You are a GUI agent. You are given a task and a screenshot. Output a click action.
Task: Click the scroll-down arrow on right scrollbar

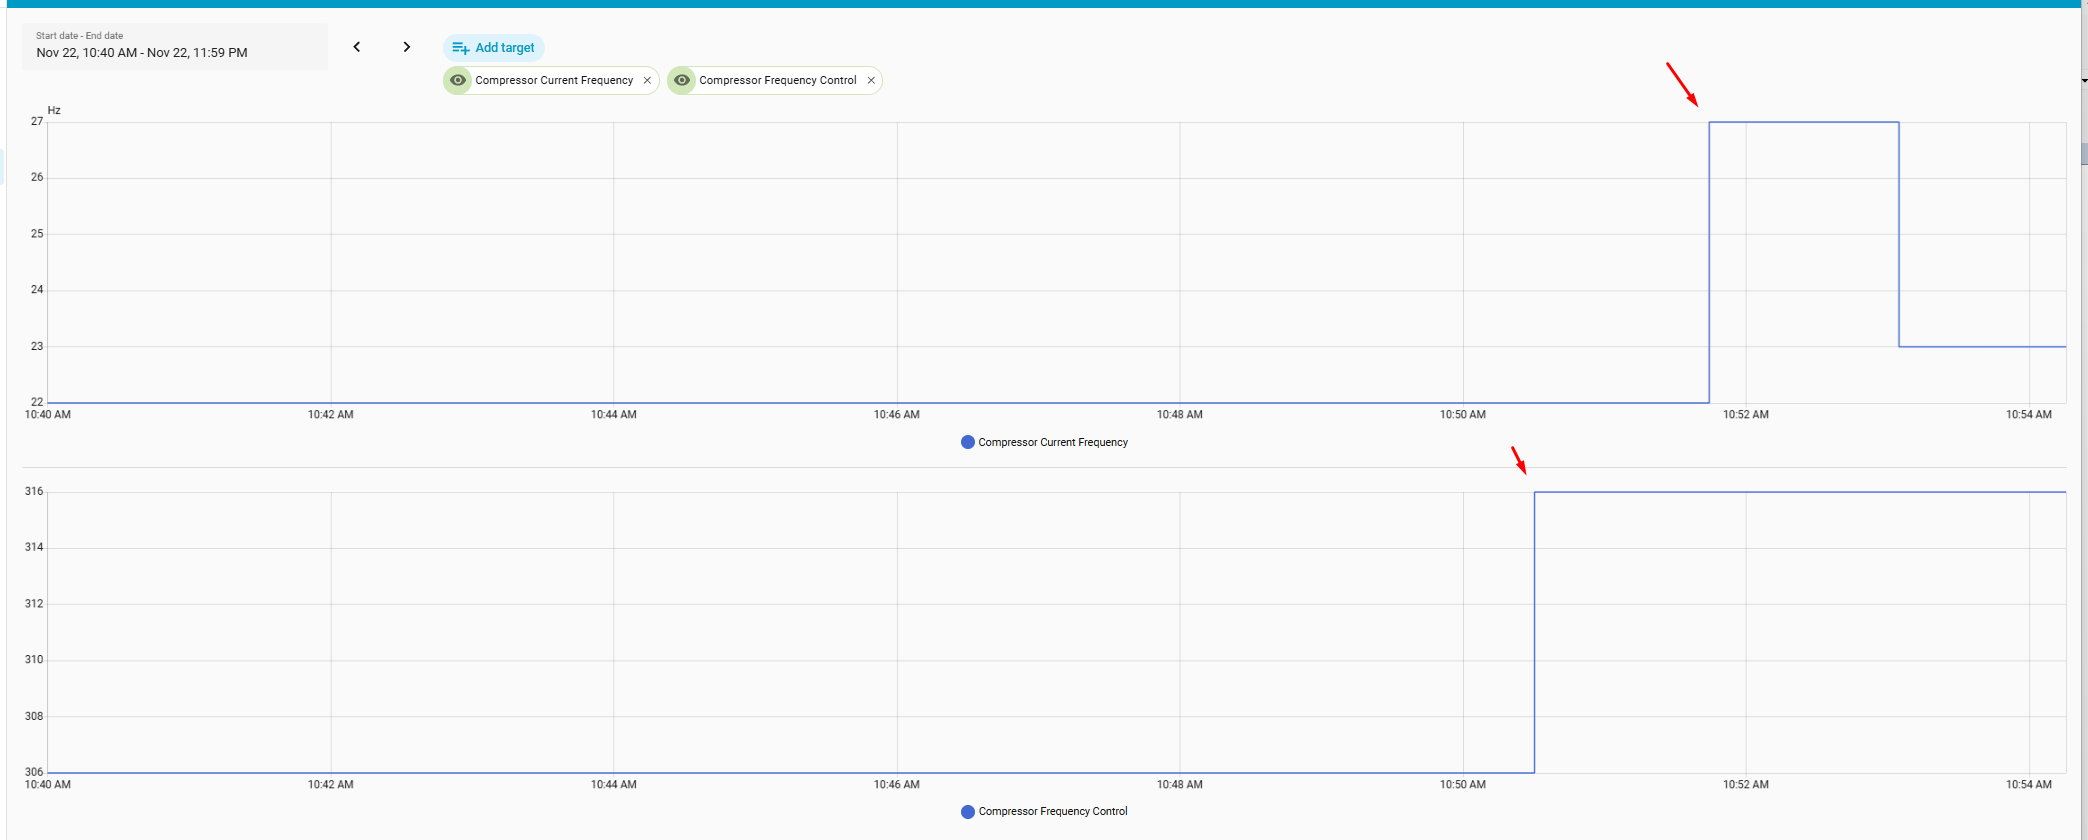pos(2084,80)
